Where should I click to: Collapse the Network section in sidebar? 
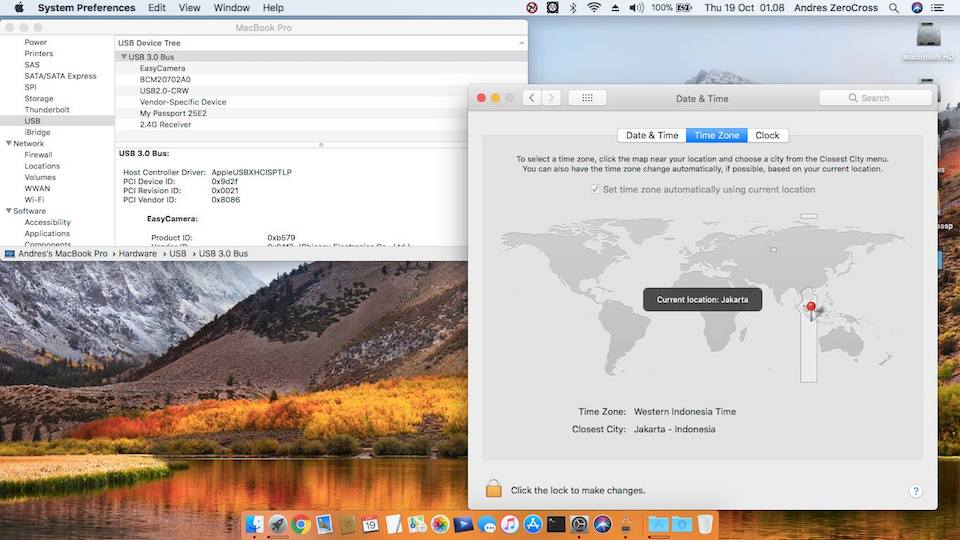[x=9, y=143]
